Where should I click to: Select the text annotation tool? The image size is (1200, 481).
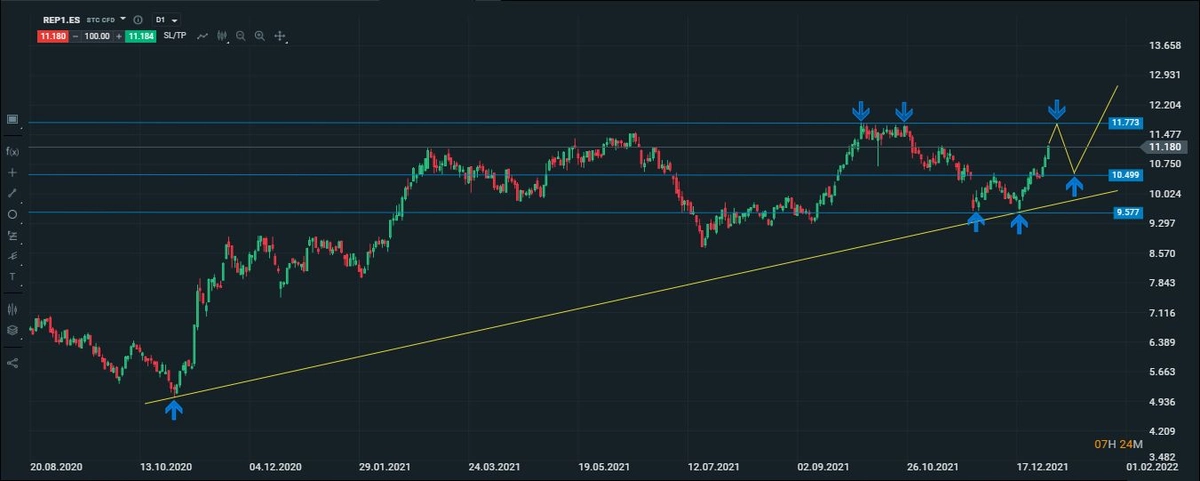click(x=12, y=276)
